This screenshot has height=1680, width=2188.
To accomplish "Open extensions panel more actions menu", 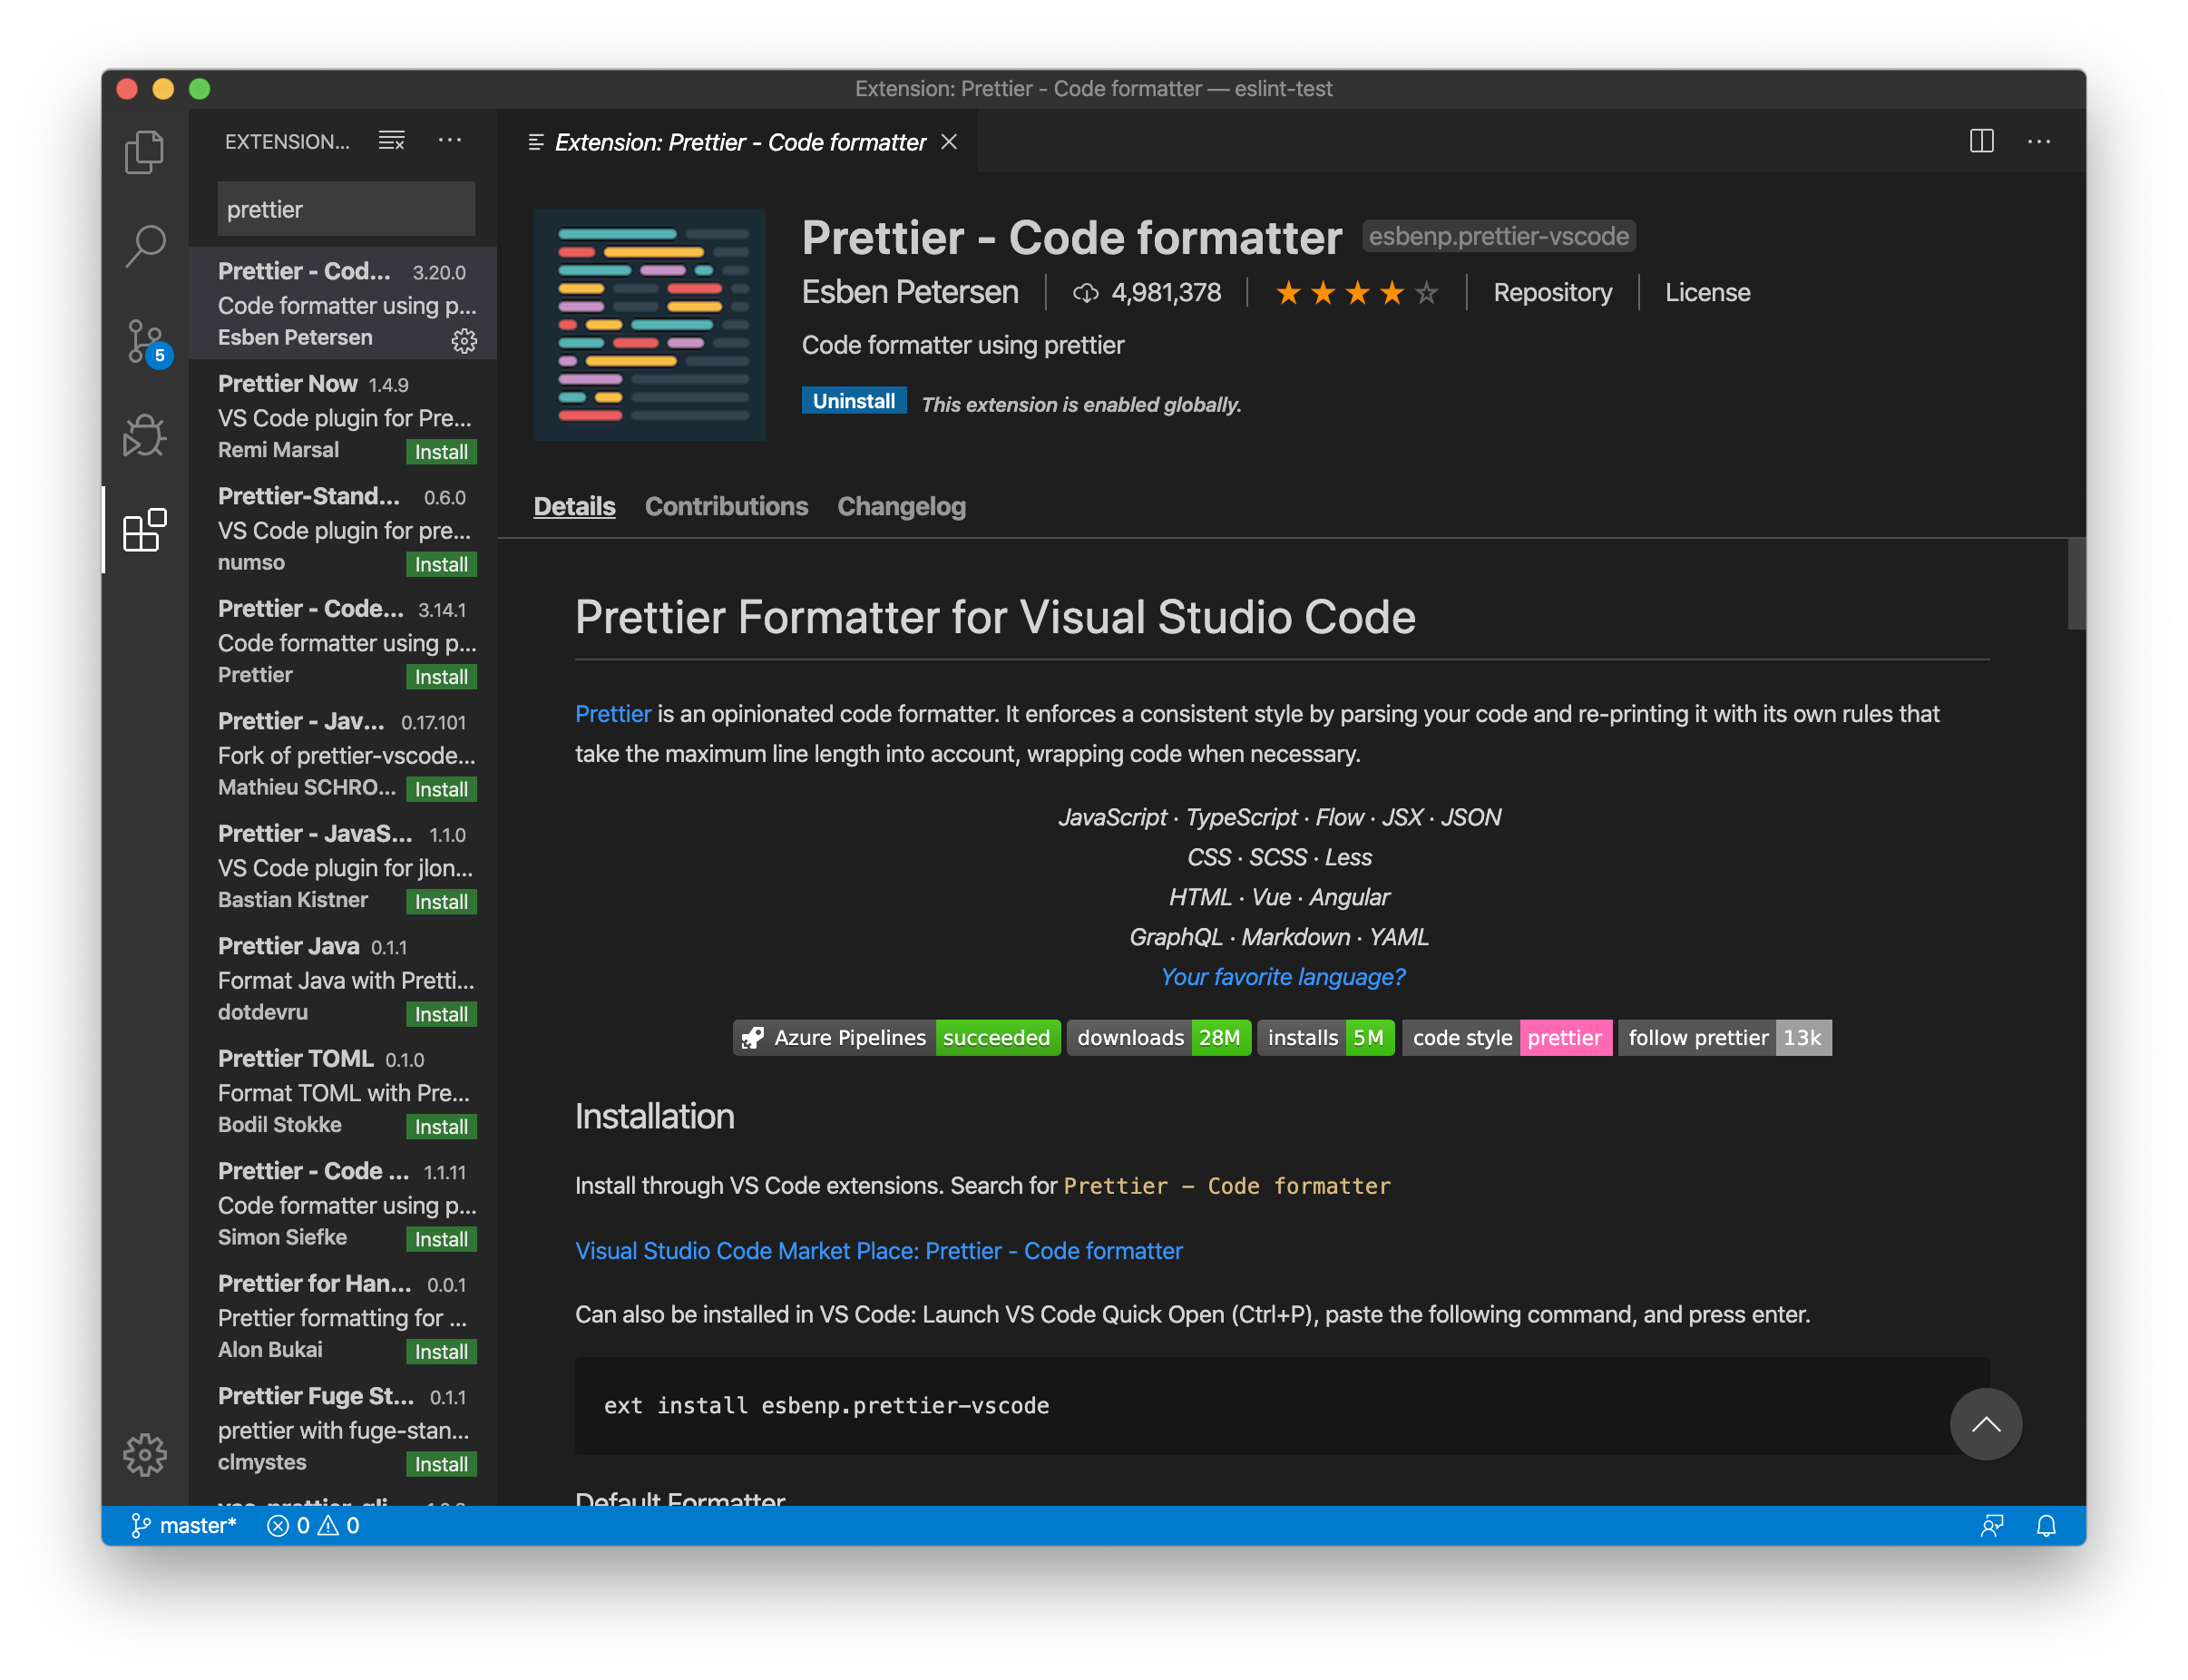I will tap(450, 141).
